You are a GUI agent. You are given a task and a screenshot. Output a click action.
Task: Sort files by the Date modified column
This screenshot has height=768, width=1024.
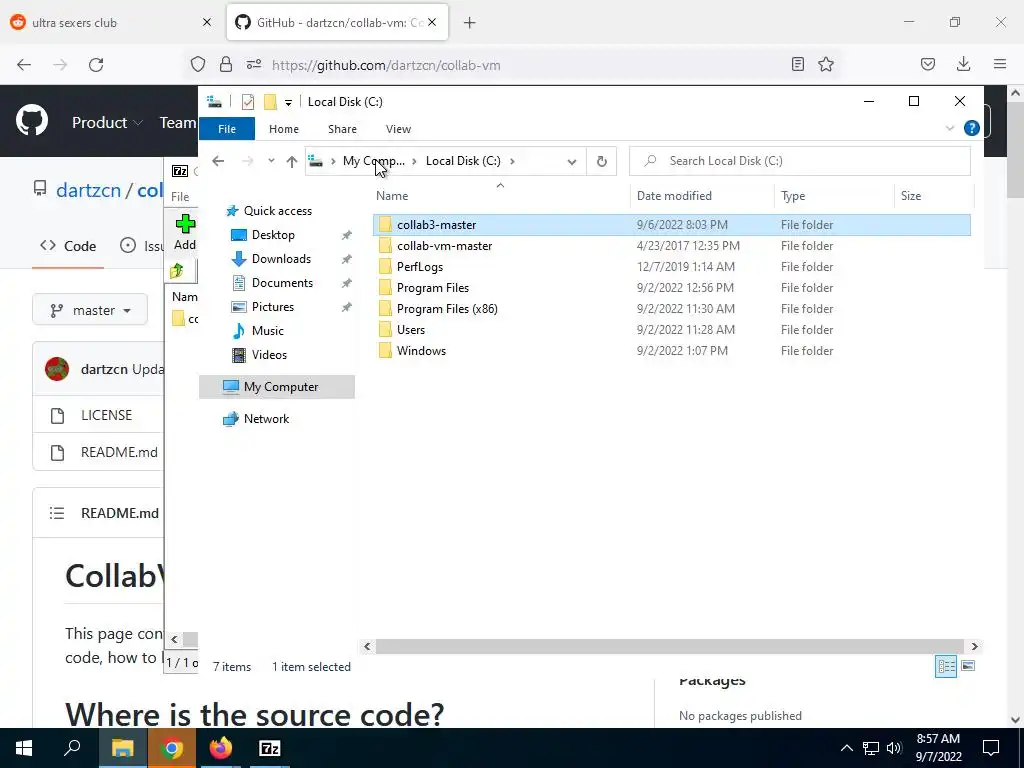point(702,196)
